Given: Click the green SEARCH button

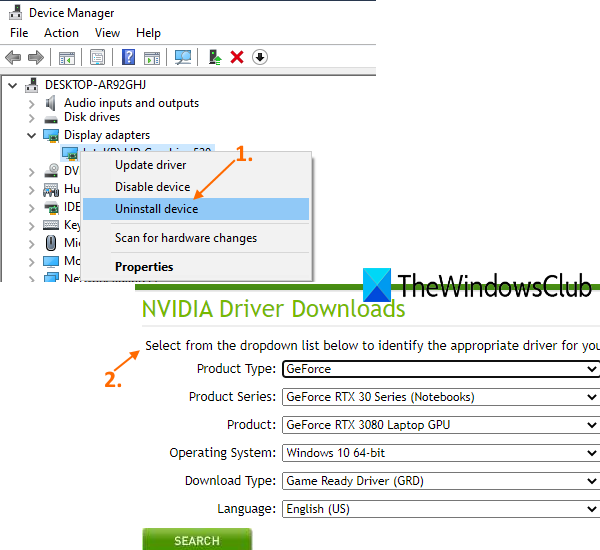Looking at the screenshot, I should 197,540.
